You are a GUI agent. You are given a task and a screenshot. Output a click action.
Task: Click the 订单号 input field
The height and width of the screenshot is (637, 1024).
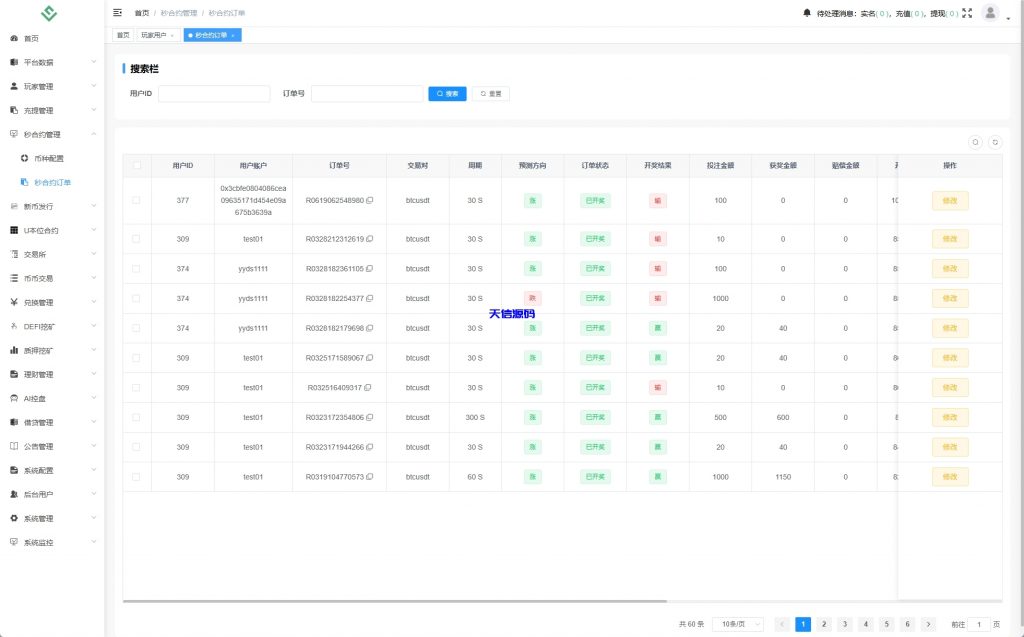[x=367, y=93]
